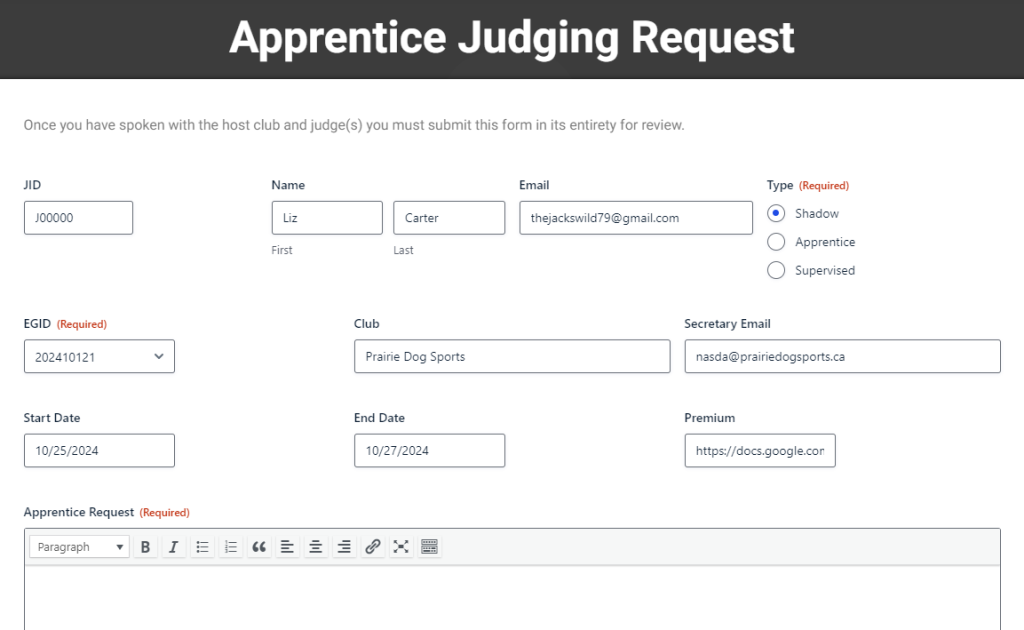The width and height of the screenshot is (1024, 630).
Task: Align text right in editor
Action: [344, 547]
